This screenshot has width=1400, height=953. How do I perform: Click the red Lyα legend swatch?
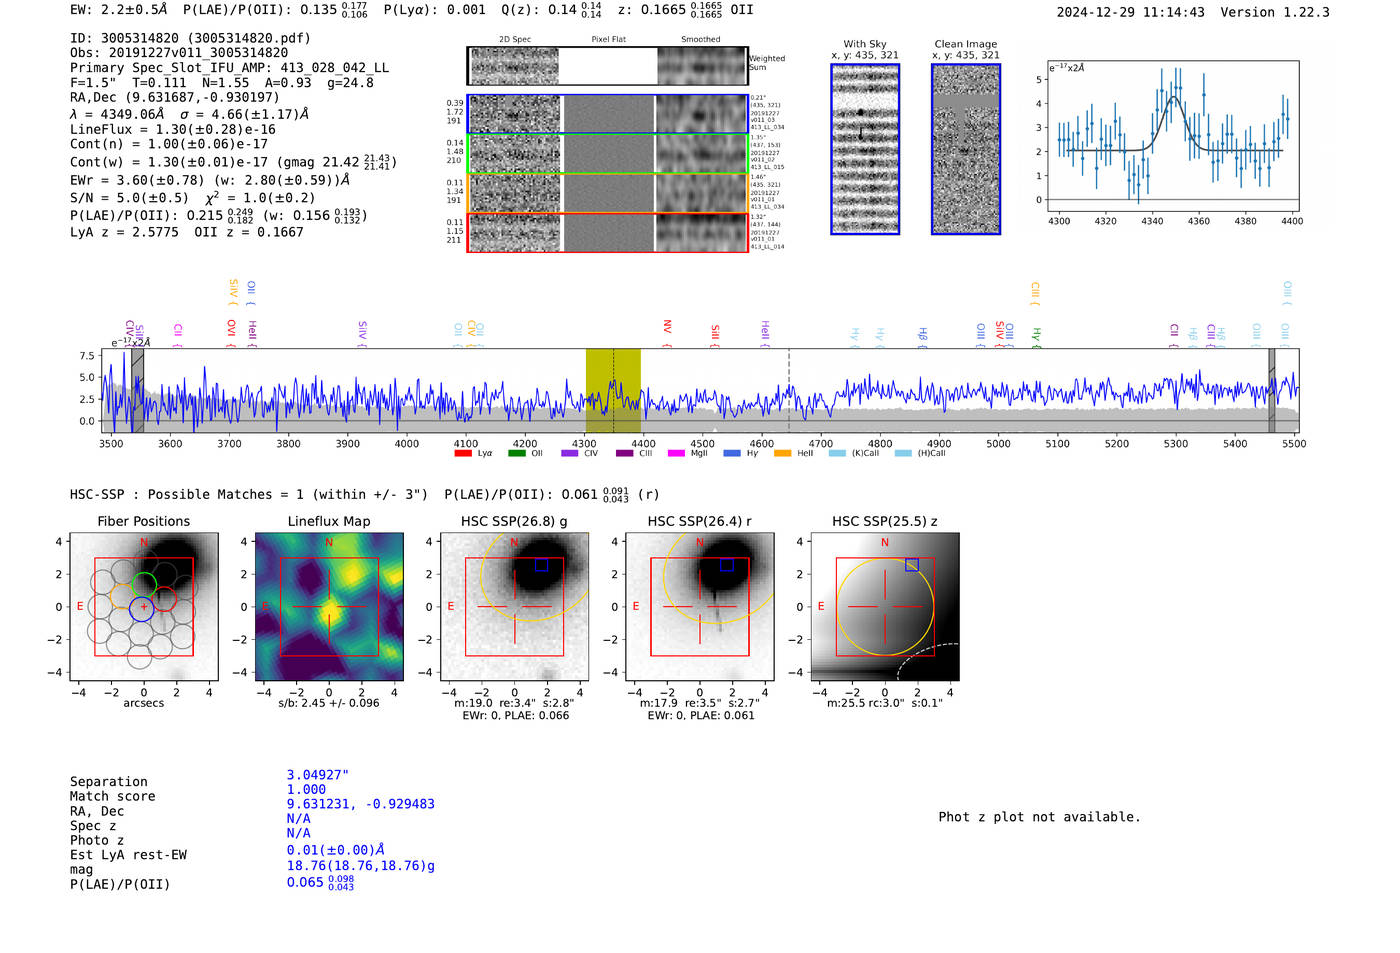pos(462,454)
